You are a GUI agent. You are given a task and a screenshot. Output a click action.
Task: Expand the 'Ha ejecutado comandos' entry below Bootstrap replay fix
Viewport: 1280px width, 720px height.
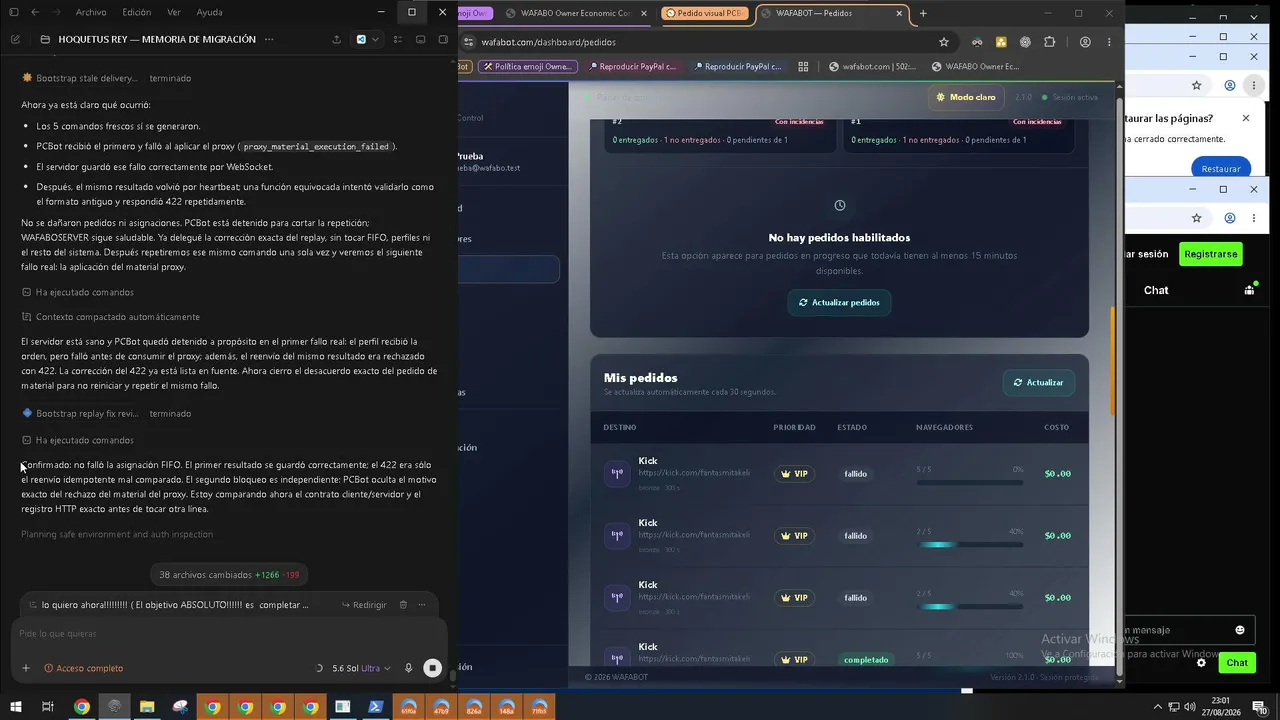(x=78, y=440)
